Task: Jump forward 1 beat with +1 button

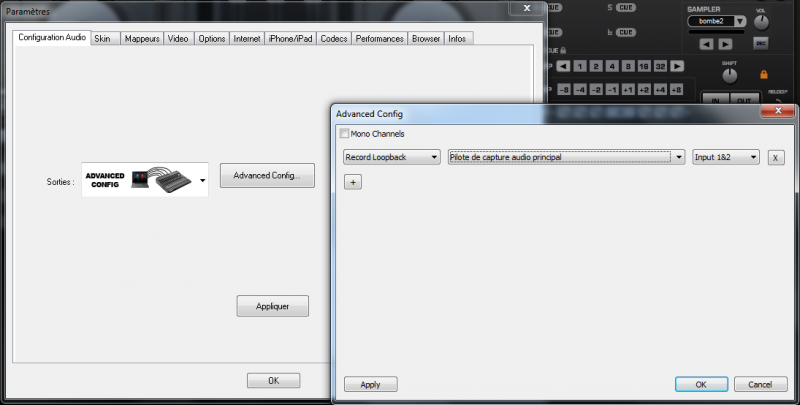Action: [x=628, y=90]
